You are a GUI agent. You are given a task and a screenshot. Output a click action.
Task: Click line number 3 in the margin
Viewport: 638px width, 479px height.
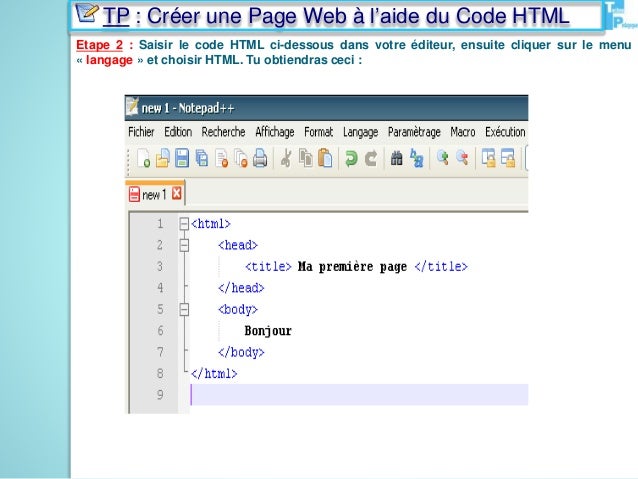point(160,267)
